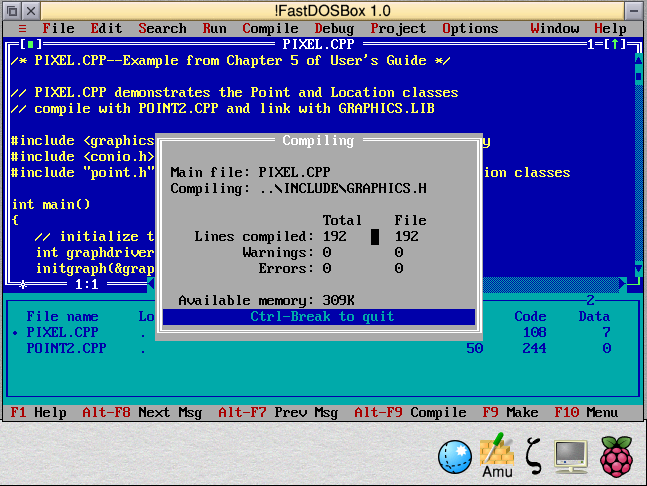Screen dimensions: 647x486
Task: Click the PIXEL.CPP editor close box
Action: tap(31, 44)
